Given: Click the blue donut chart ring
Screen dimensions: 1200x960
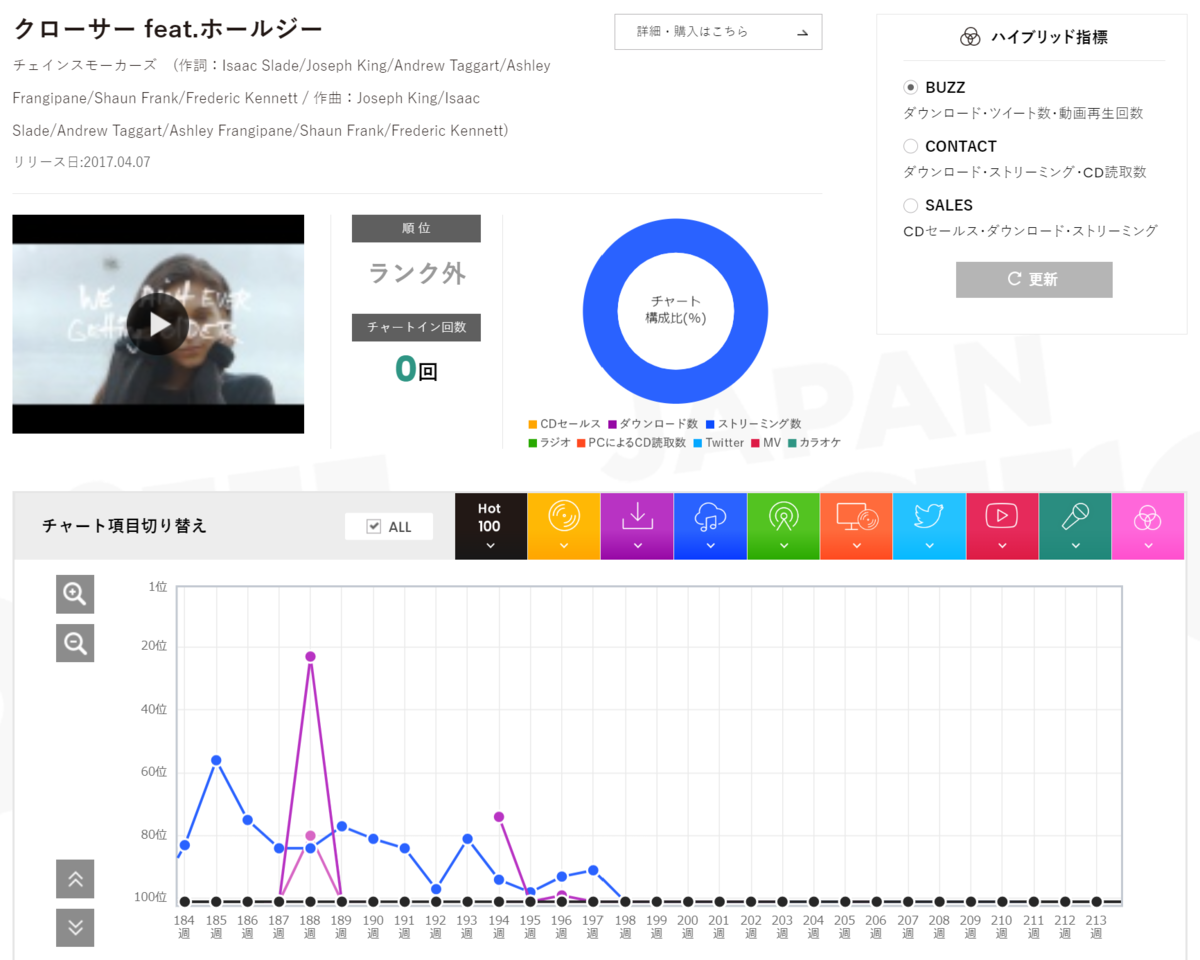Looking at the screenshot, I should pos(598,310).
